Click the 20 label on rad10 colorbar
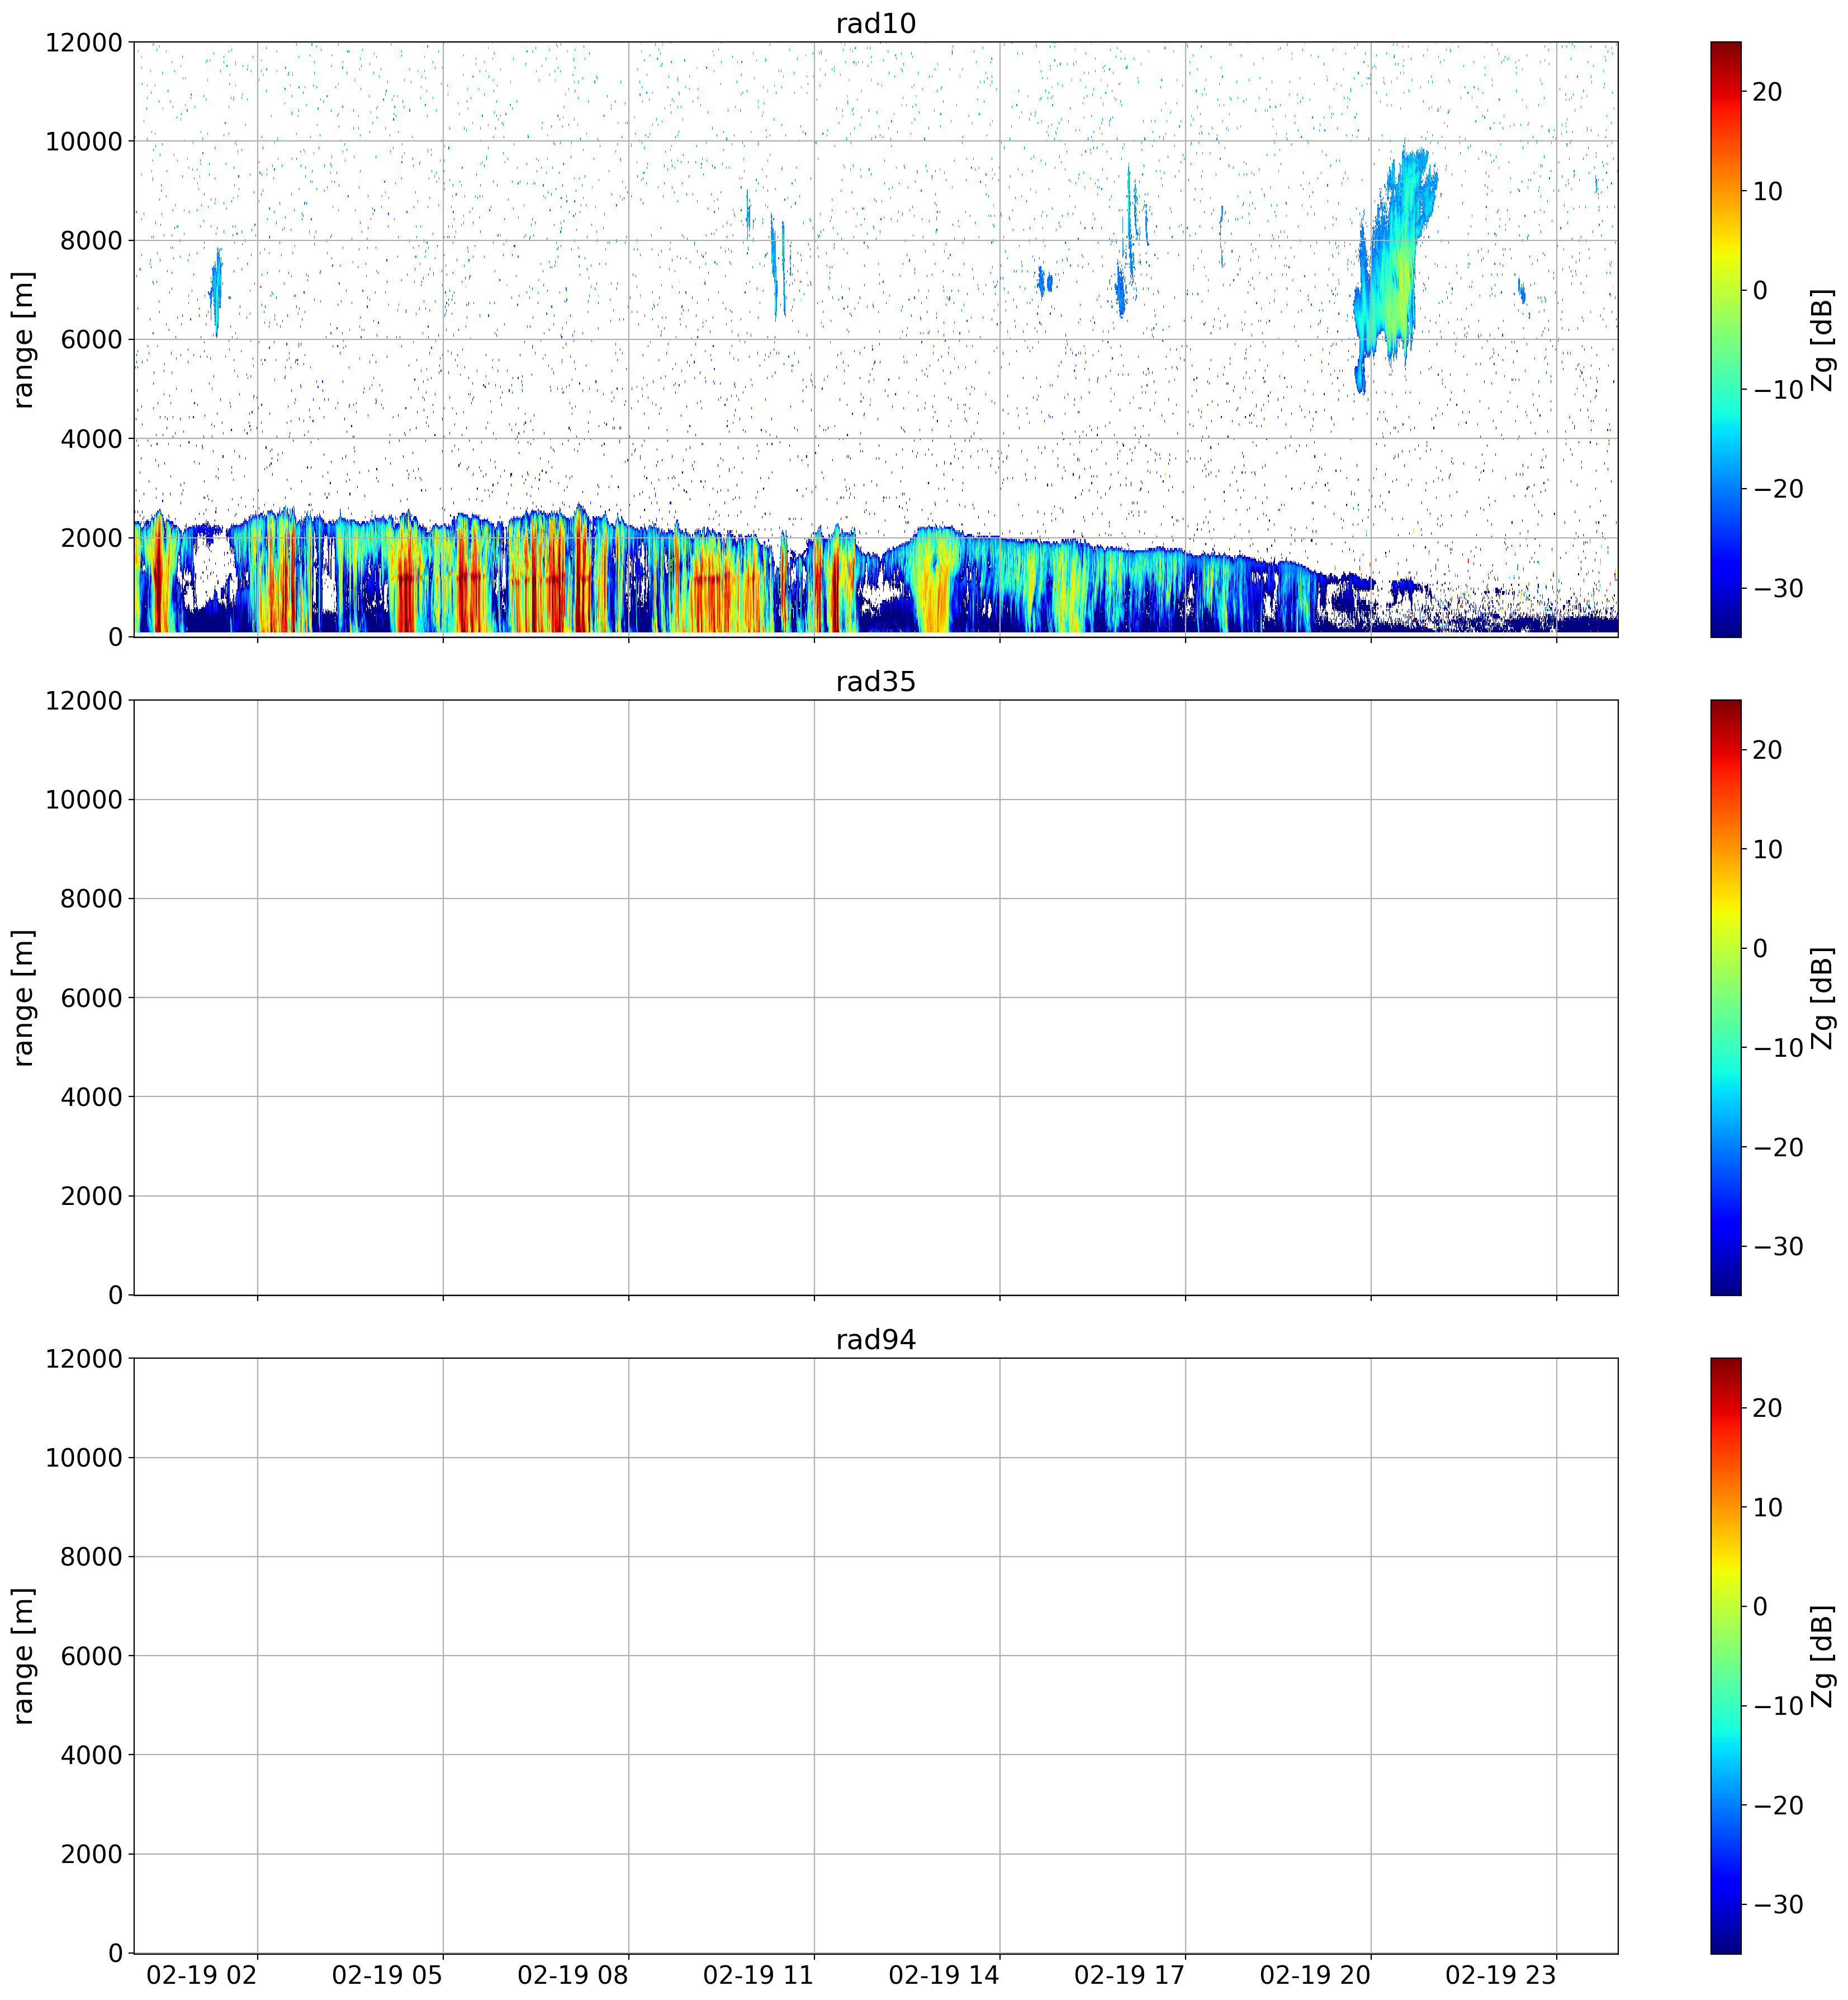 [x=1768, y=92]
